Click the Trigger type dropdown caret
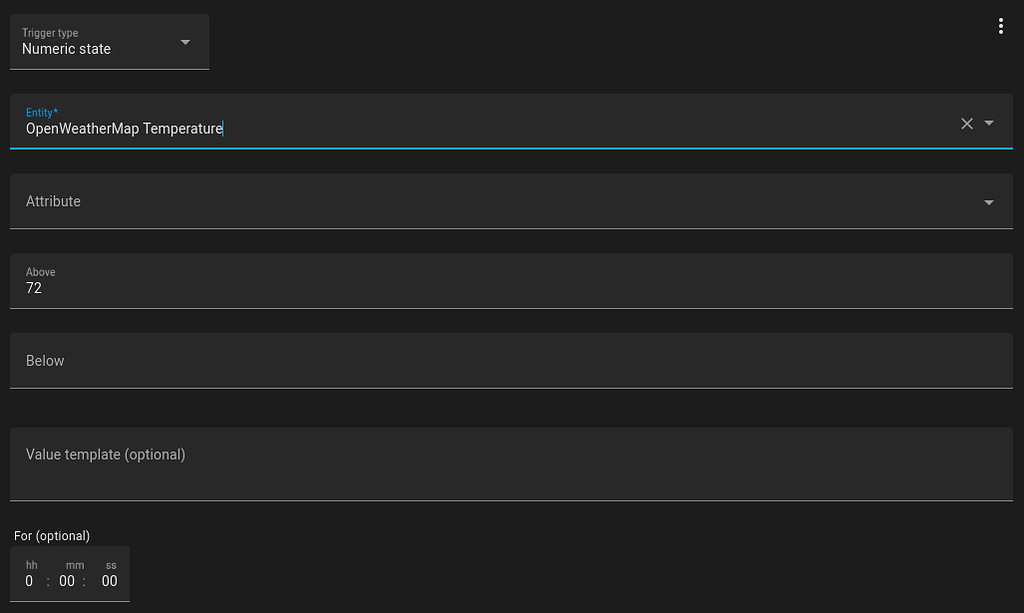The width and height of the screenshot is (1024, 613). [185, 42]
